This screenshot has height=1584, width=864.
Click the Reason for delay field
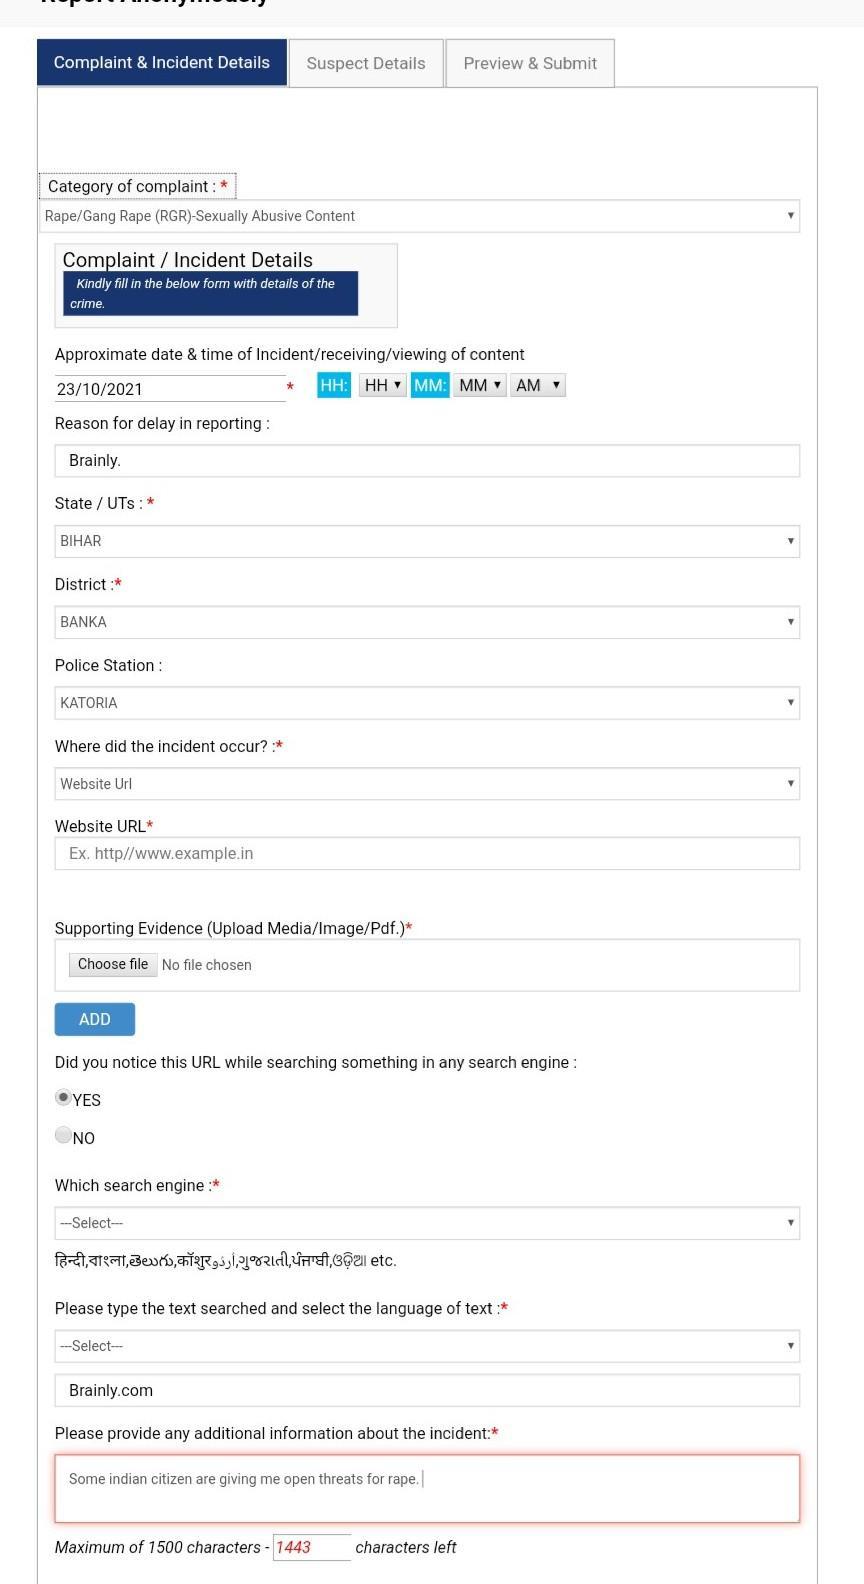(427, 460)
